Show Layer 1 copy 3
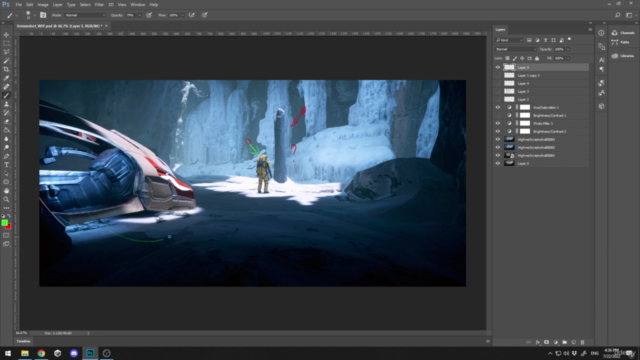 point(498,76)
